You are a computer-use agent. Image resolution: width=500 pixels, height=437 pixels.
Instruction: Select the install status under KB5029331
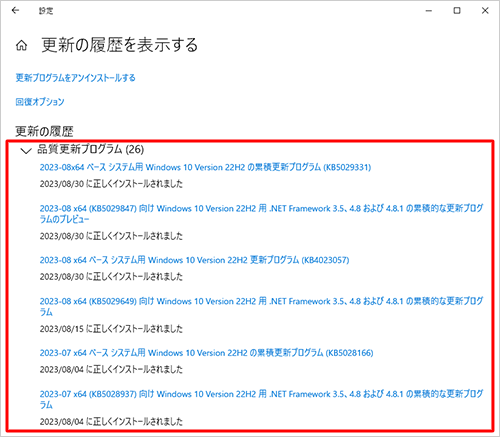111,184
